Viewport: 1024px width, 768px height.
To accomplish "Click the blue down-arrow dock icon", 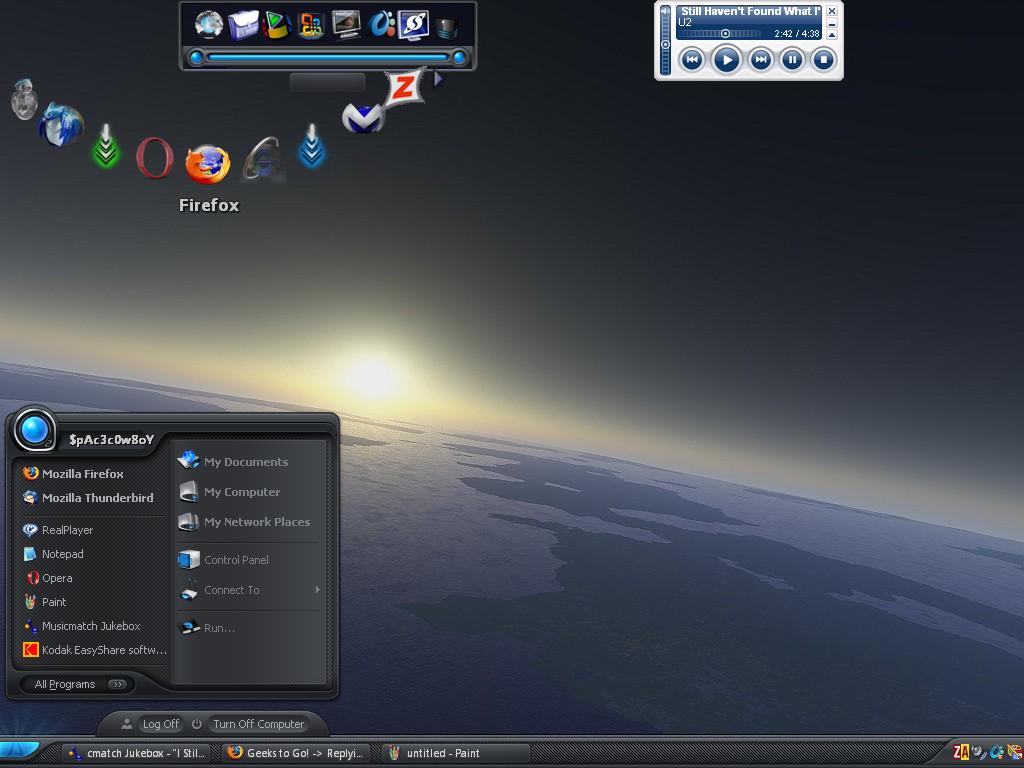I will coord(312,146).
